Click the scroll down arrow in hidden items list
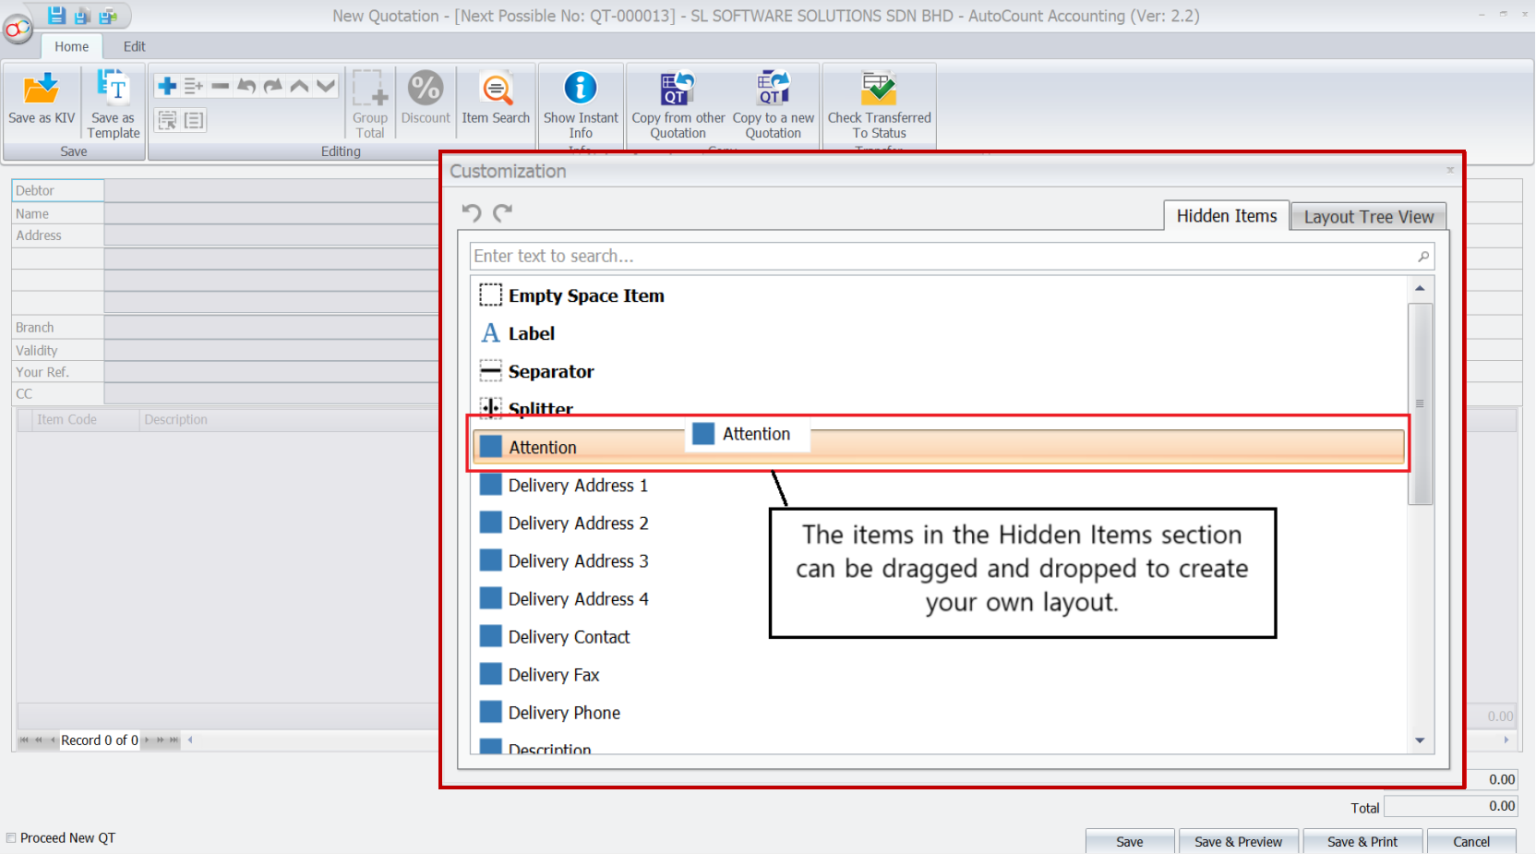The height and width of the screenshot is (854, 1536). pyautogui.click(x=1419, y=741)
